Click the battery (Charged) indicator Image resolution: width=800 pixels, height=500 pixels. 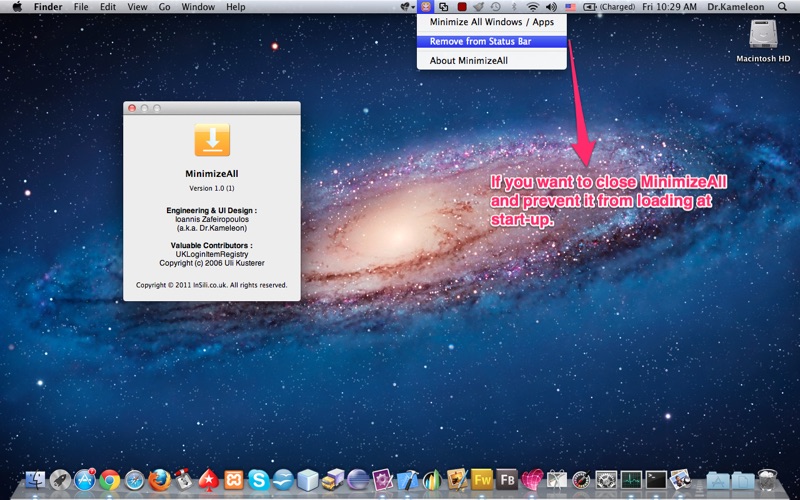[x=609, y=7]
